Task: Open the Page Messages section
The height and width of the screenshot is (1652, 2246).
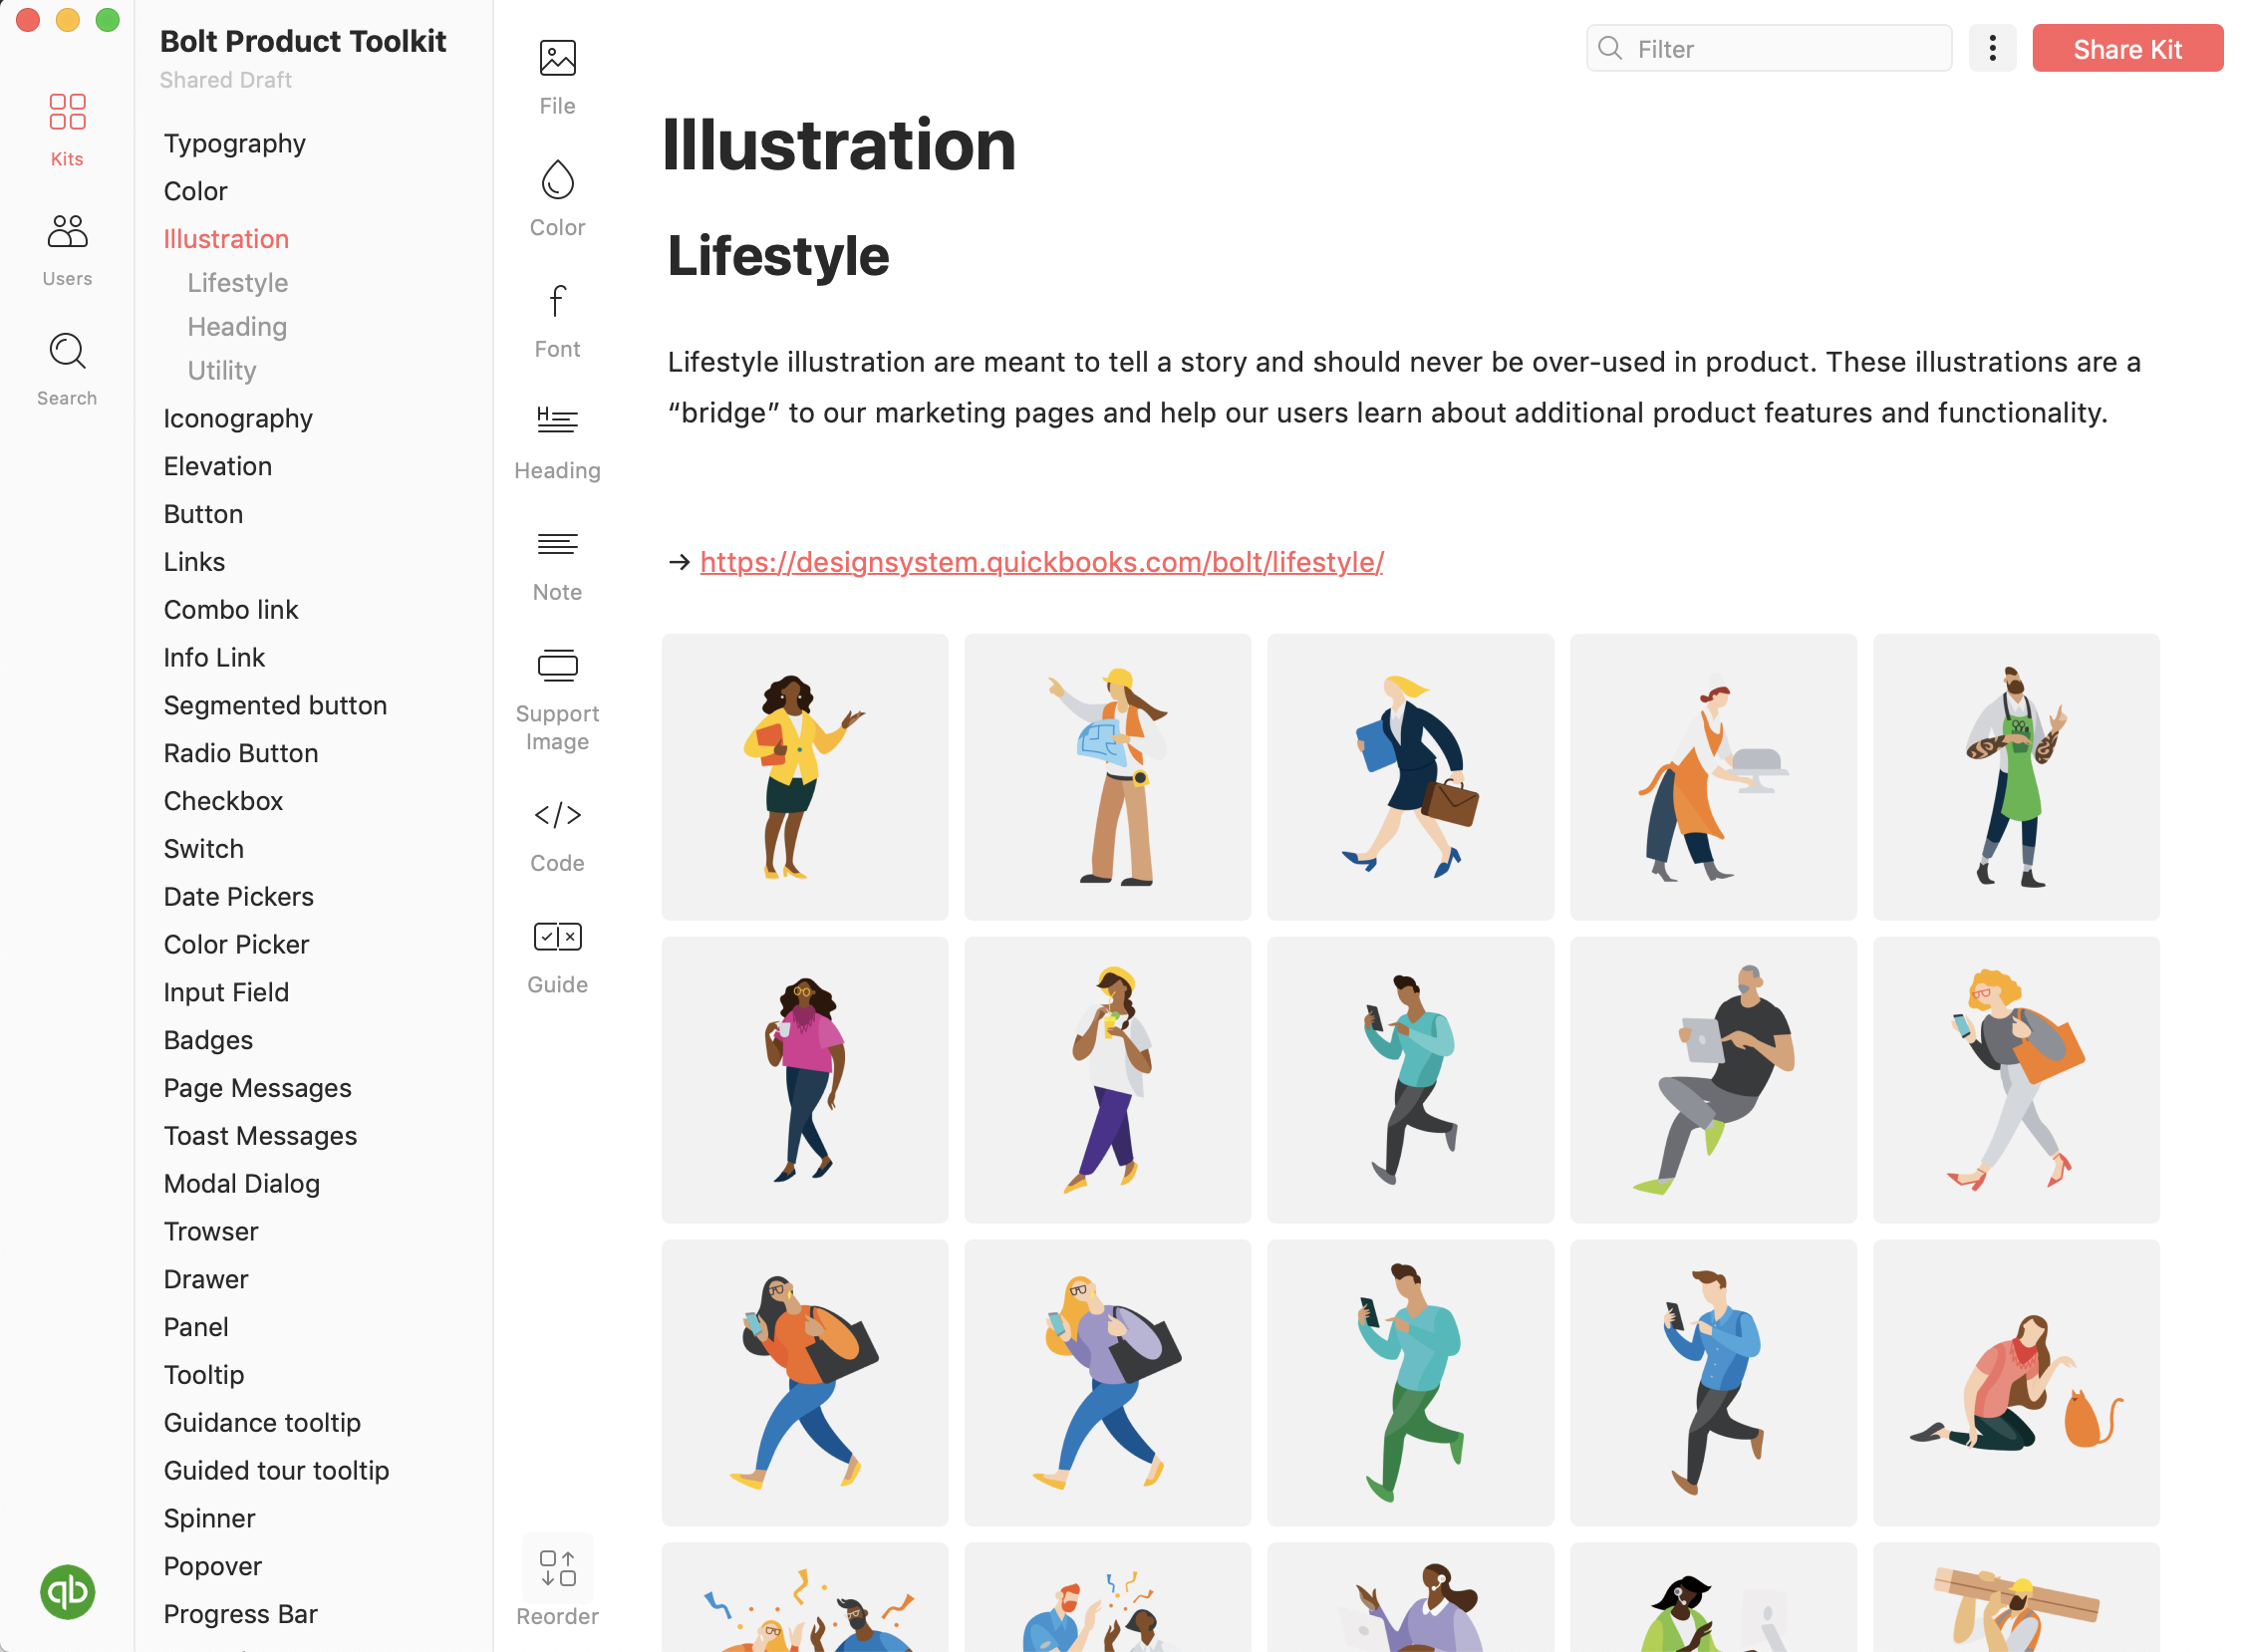Action: tap(257, 1088)
